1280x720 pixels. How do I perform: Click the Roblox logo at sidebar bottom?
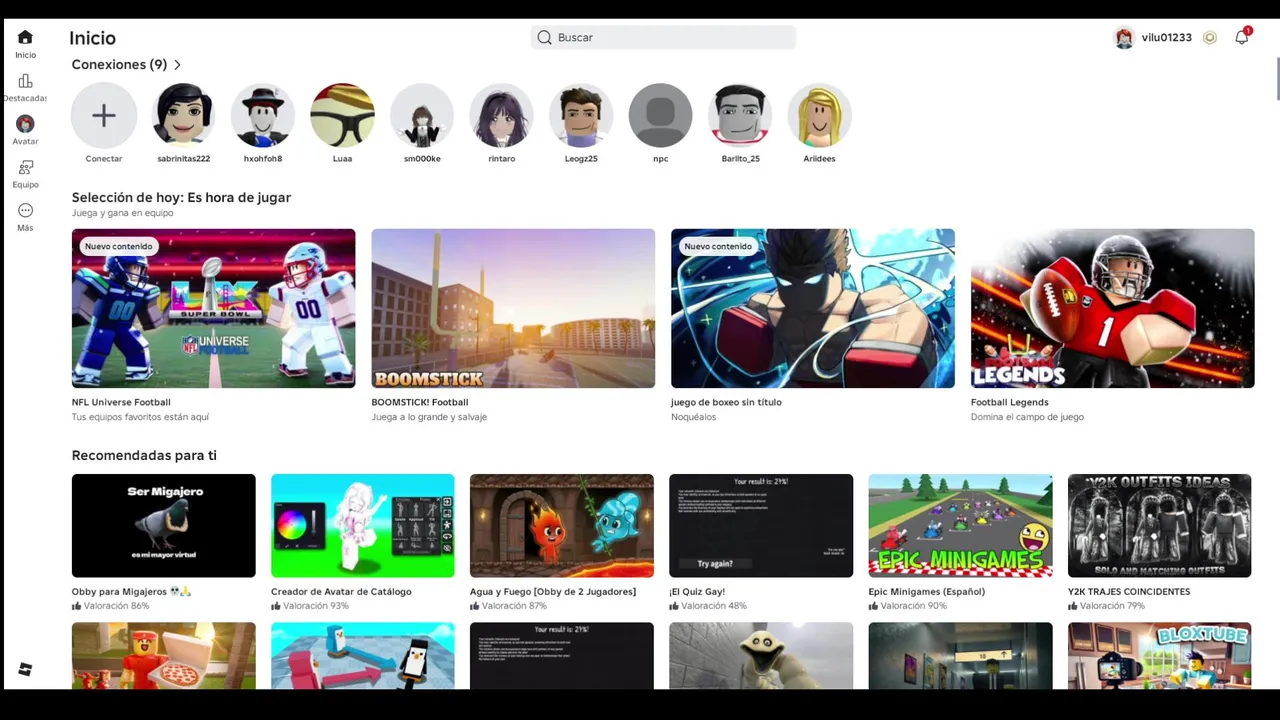tap(25, 670)
